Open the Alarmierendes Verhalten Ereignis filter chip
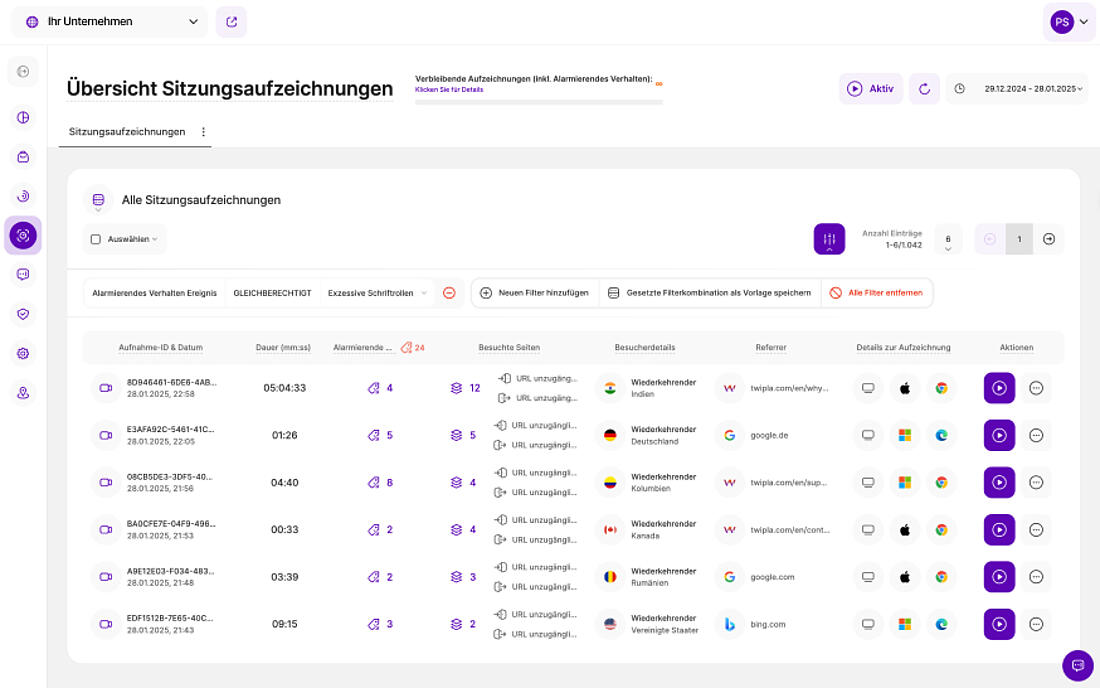Image resolution: width=1100 pixels, height=688 pixels. (154, 293)
